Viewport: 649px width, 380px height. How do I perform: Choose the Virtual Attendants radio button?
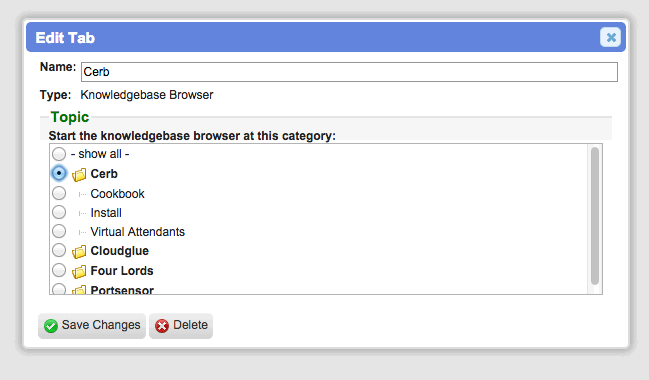tap(59, 231)
